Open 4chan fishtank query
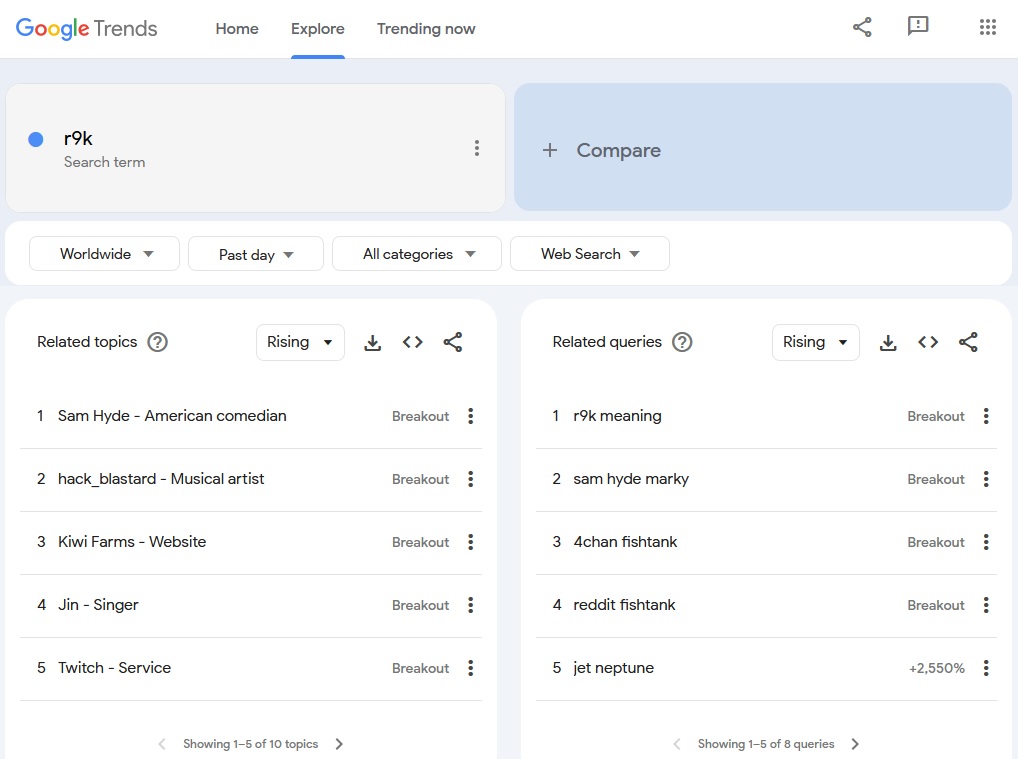Viewport: 1018px width, 759px height. [625, 541]
